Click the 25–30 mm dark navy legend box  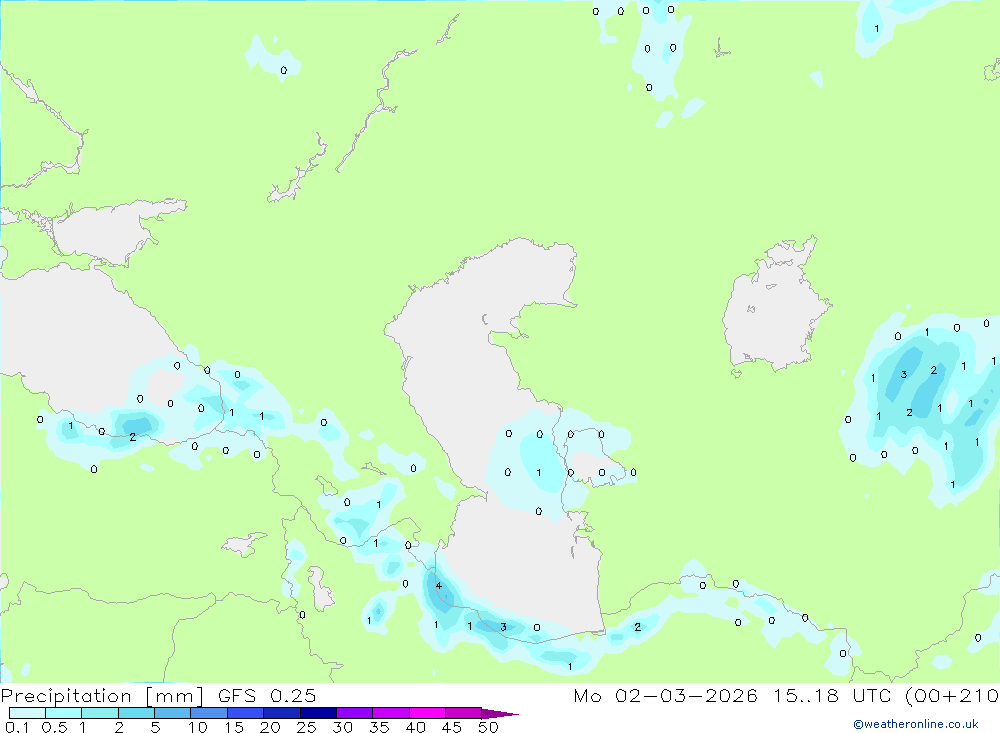point(318,713)
